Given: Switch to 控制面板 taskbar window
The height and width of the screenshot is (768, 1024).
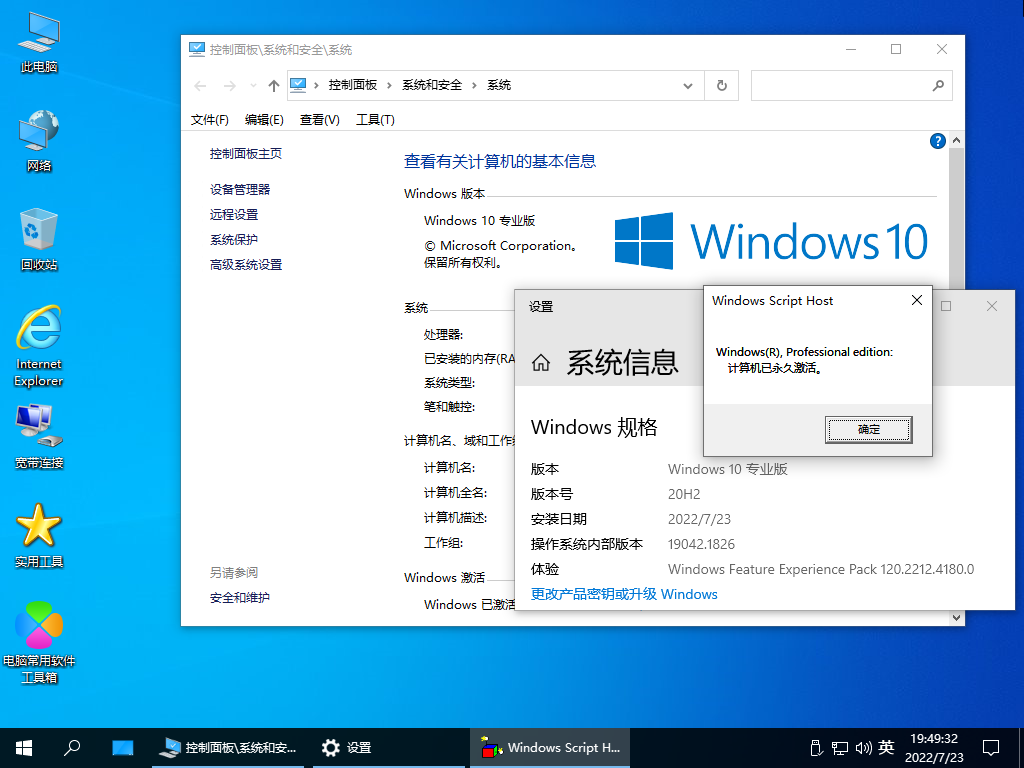Looking at the screenshot, I should click(x=228, y=748).
